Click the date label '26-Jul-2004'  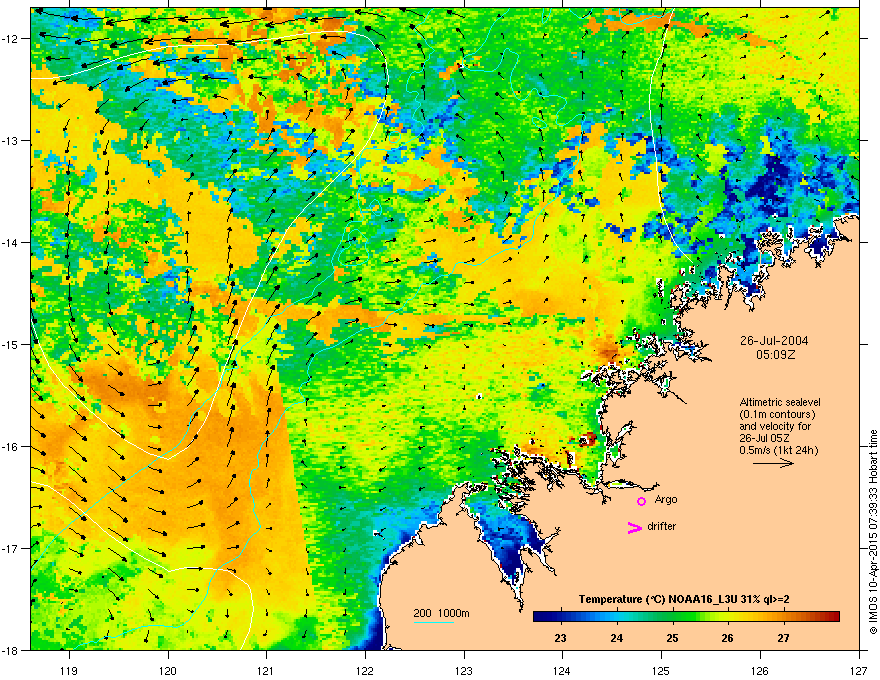pos(774,341)
